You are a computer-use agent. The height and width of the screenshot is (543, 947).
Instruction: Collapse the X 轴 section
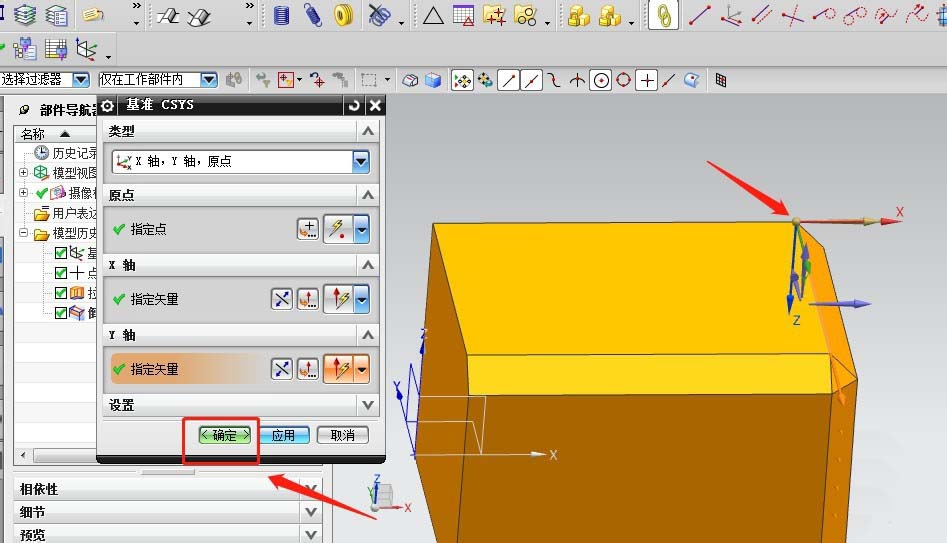pos(368,265)
